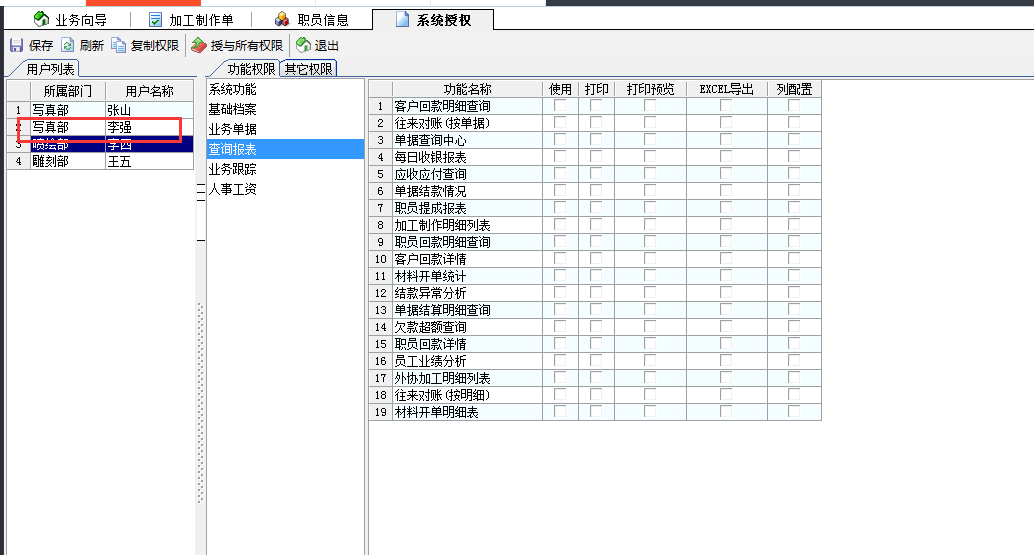
Task: Click the 所属部门 column header
Action: [x=68, y=91]
